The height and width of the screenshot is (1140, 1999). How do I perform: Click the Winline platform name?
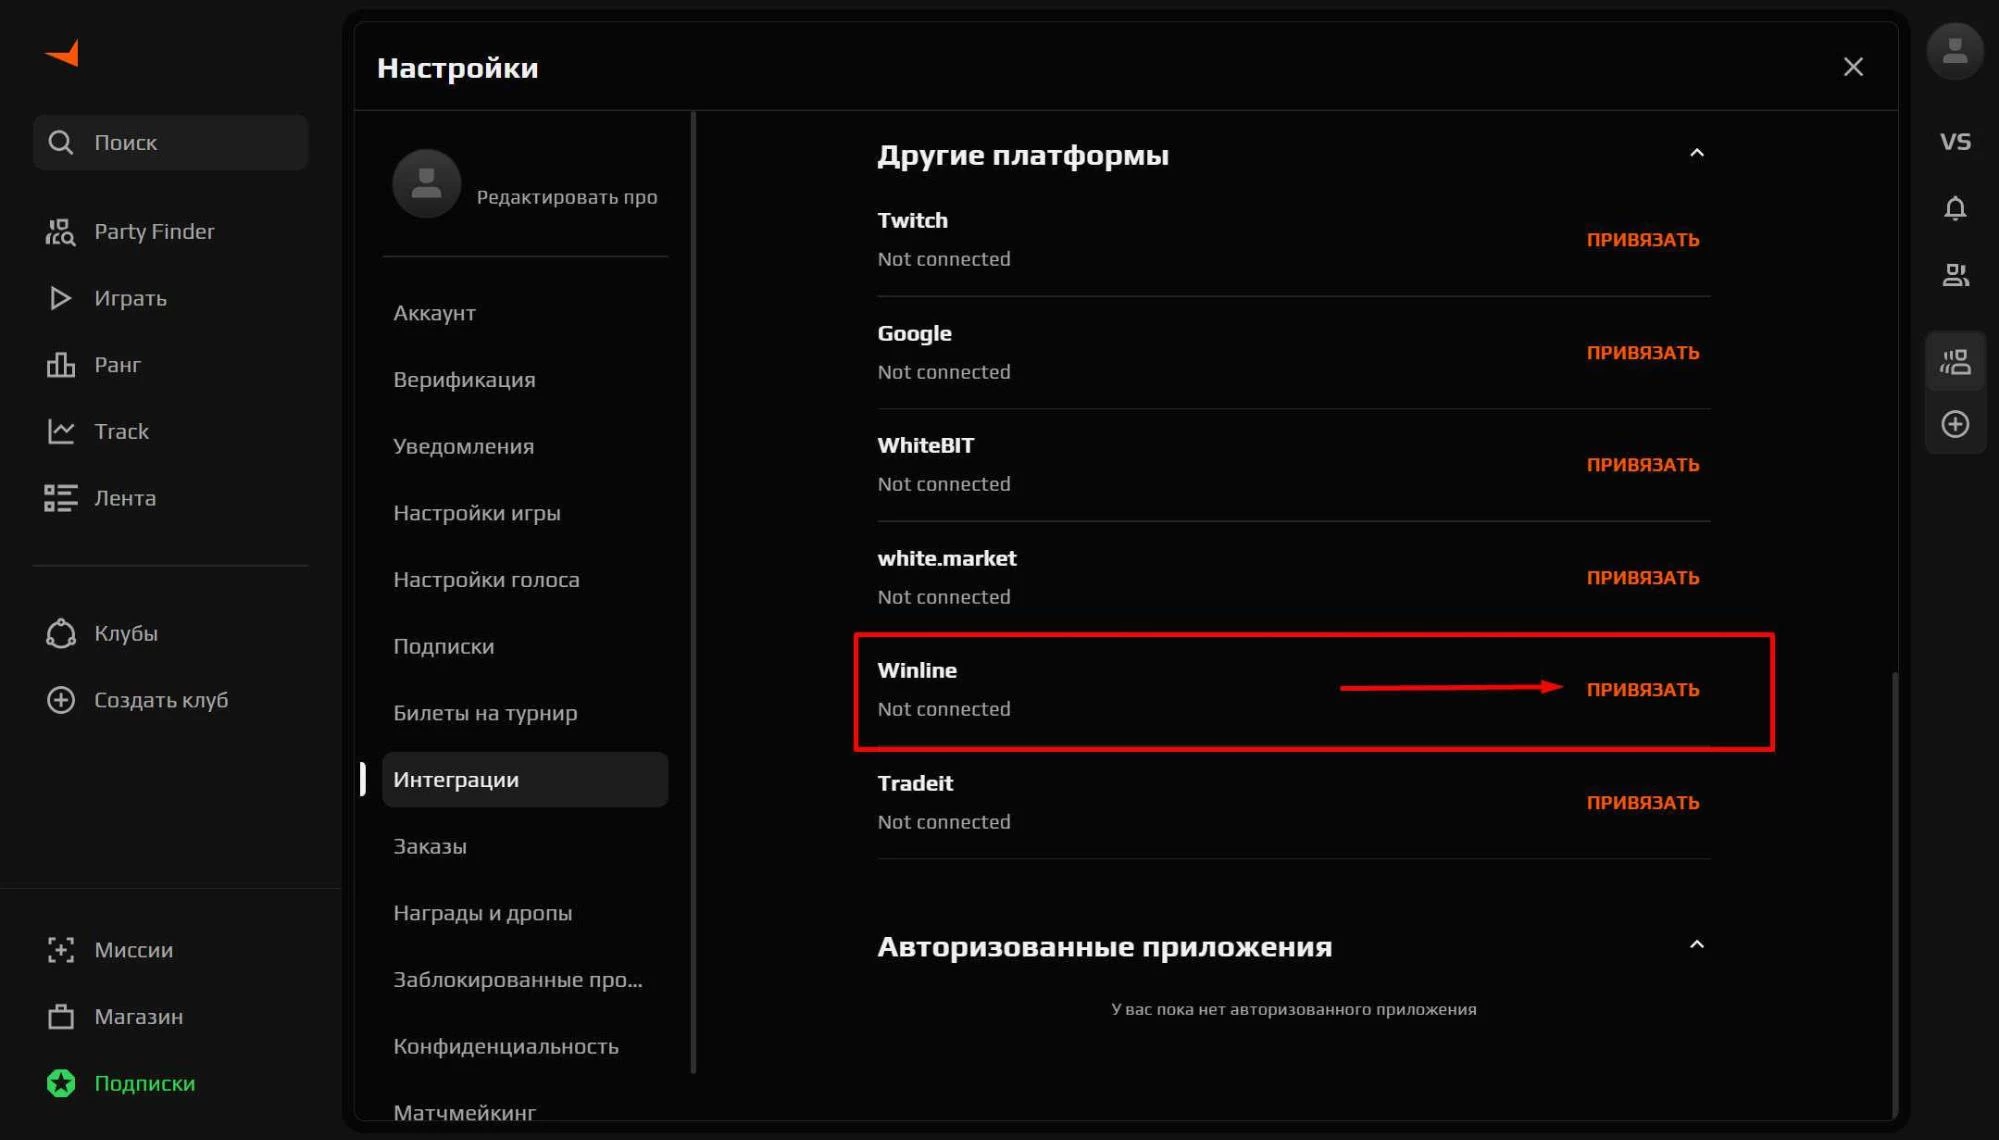pos(917,671)
